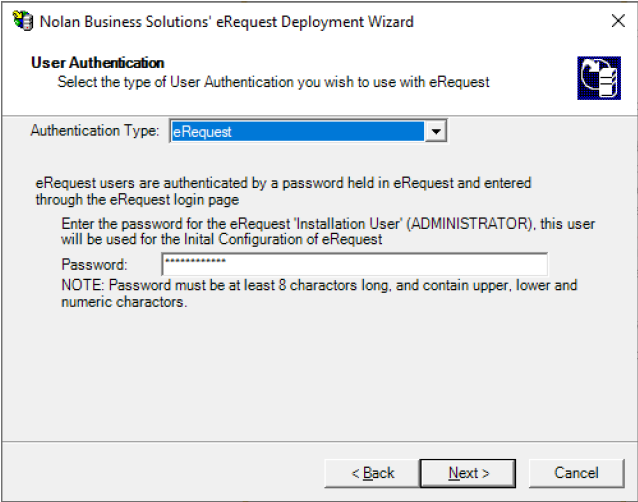The height and width of the screenshot is (502, 638).
Task: Click the 'Password:' field label
Action: (x=95, y=265)
